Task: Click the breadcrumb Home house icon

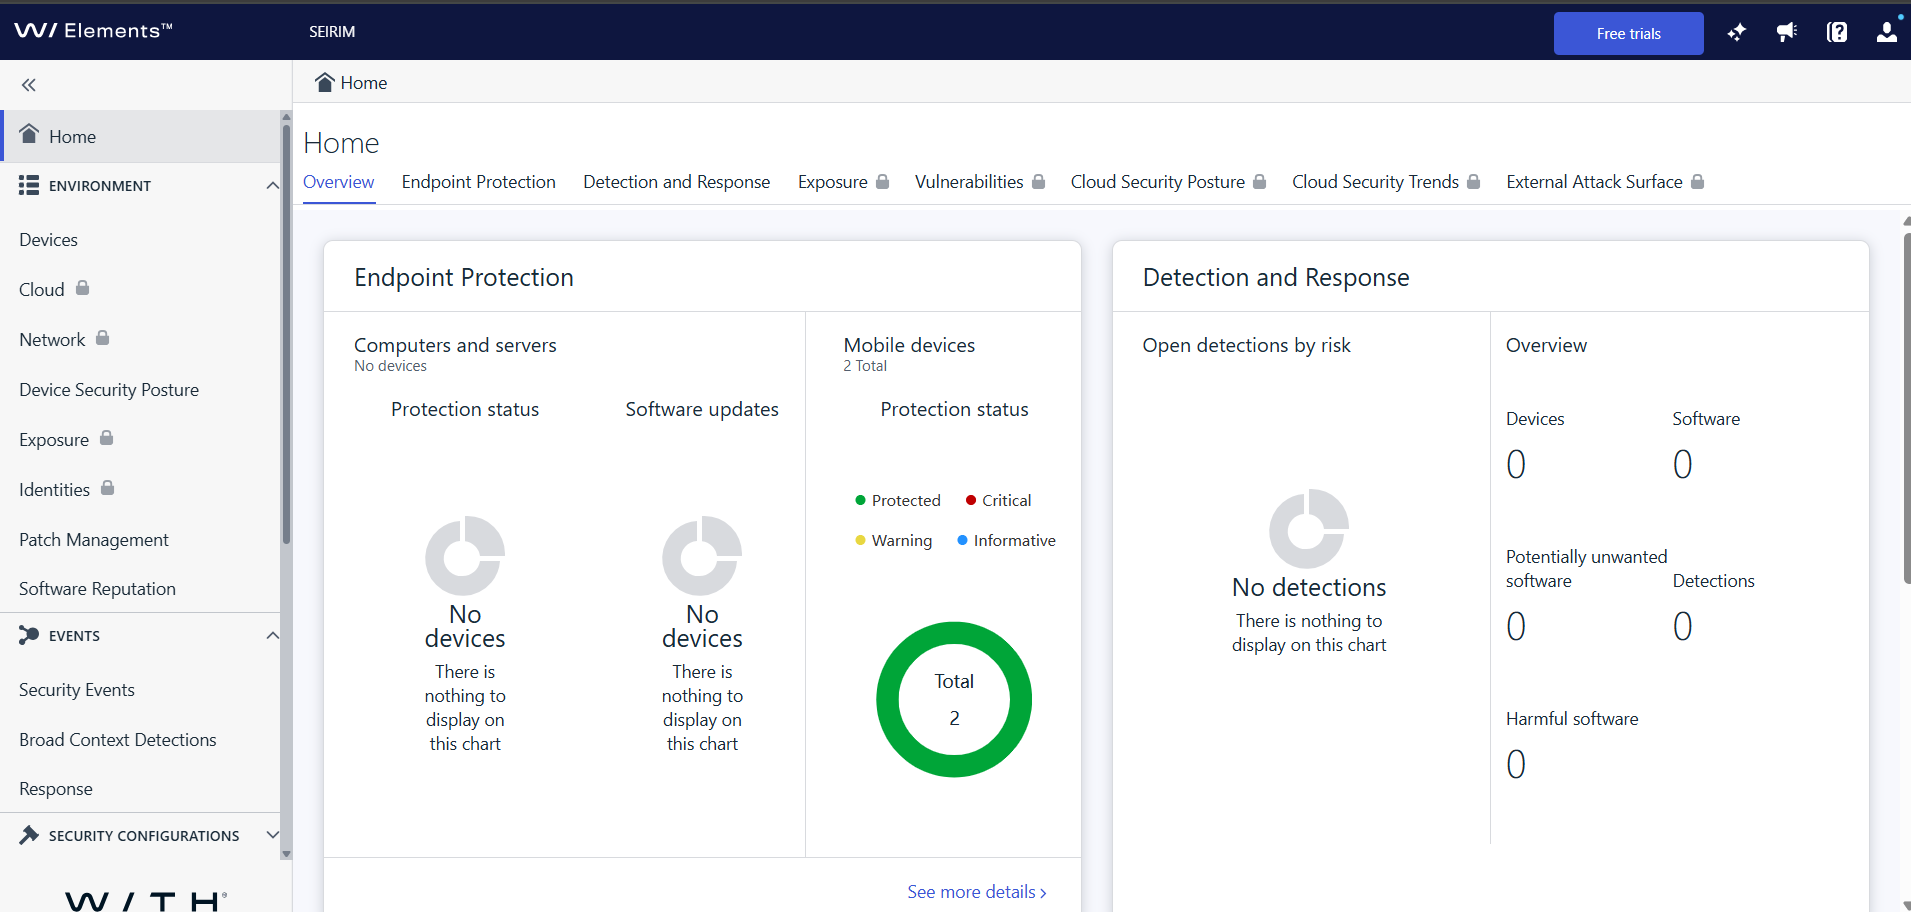Action: 324,82
